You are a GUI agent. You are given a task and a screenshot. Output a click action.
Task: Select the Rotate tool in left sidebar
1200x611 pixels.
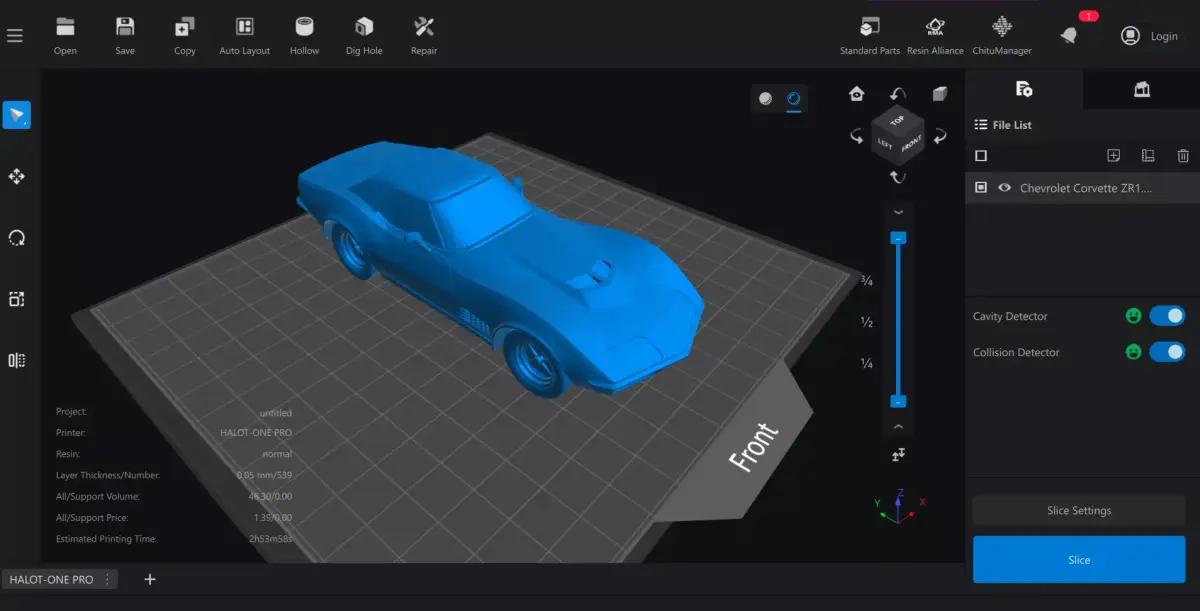pyautogui.click(x=16, y=238)
